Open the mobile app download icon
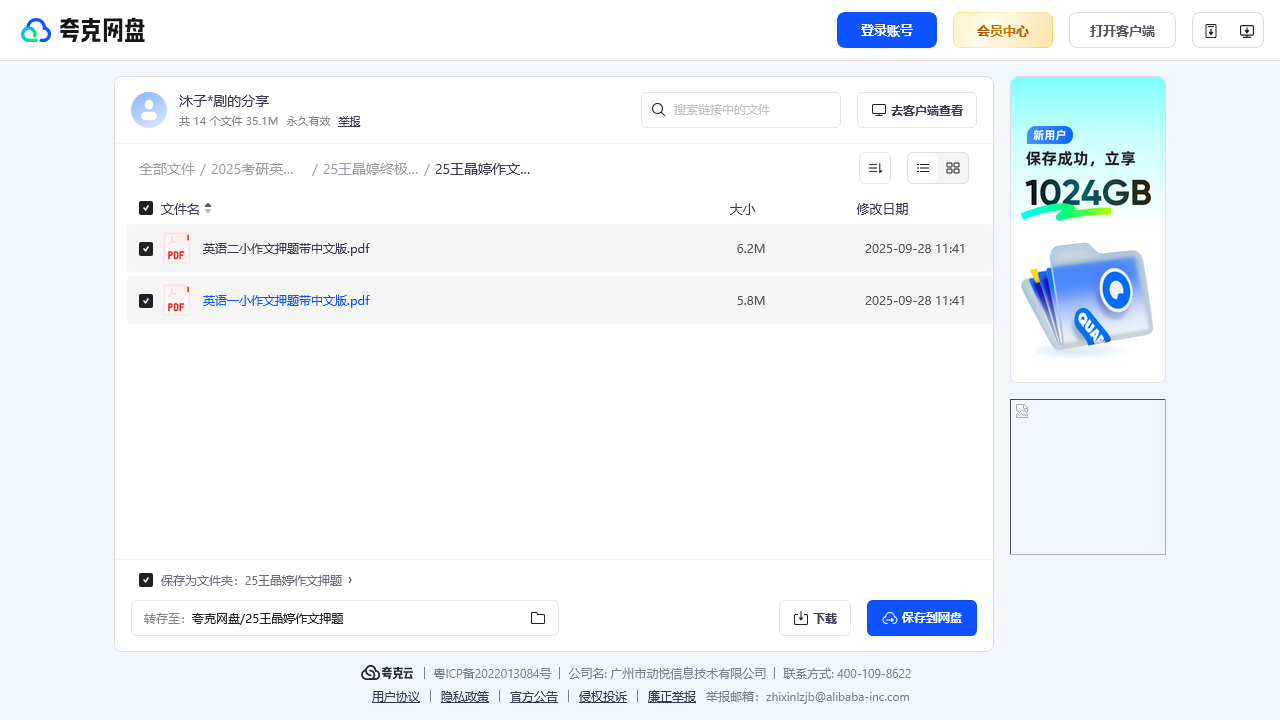This screenshot has height=720, width=1280. (1211, 31)
